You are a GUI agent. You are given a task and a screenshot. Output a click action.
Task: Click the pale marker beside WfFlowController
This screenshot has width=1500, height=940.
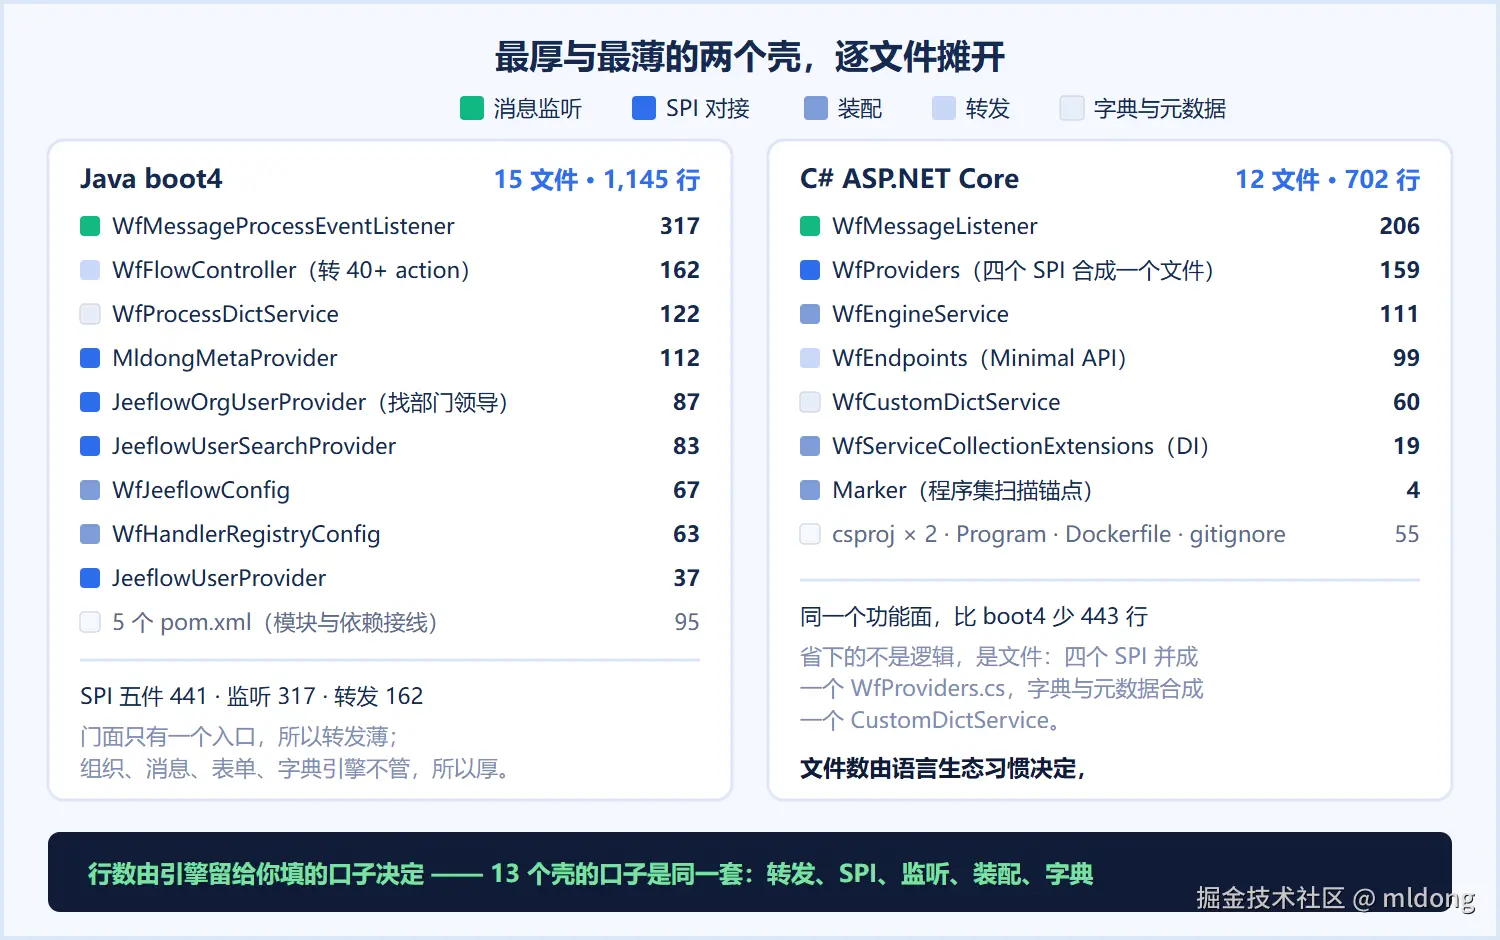(90, 270)
